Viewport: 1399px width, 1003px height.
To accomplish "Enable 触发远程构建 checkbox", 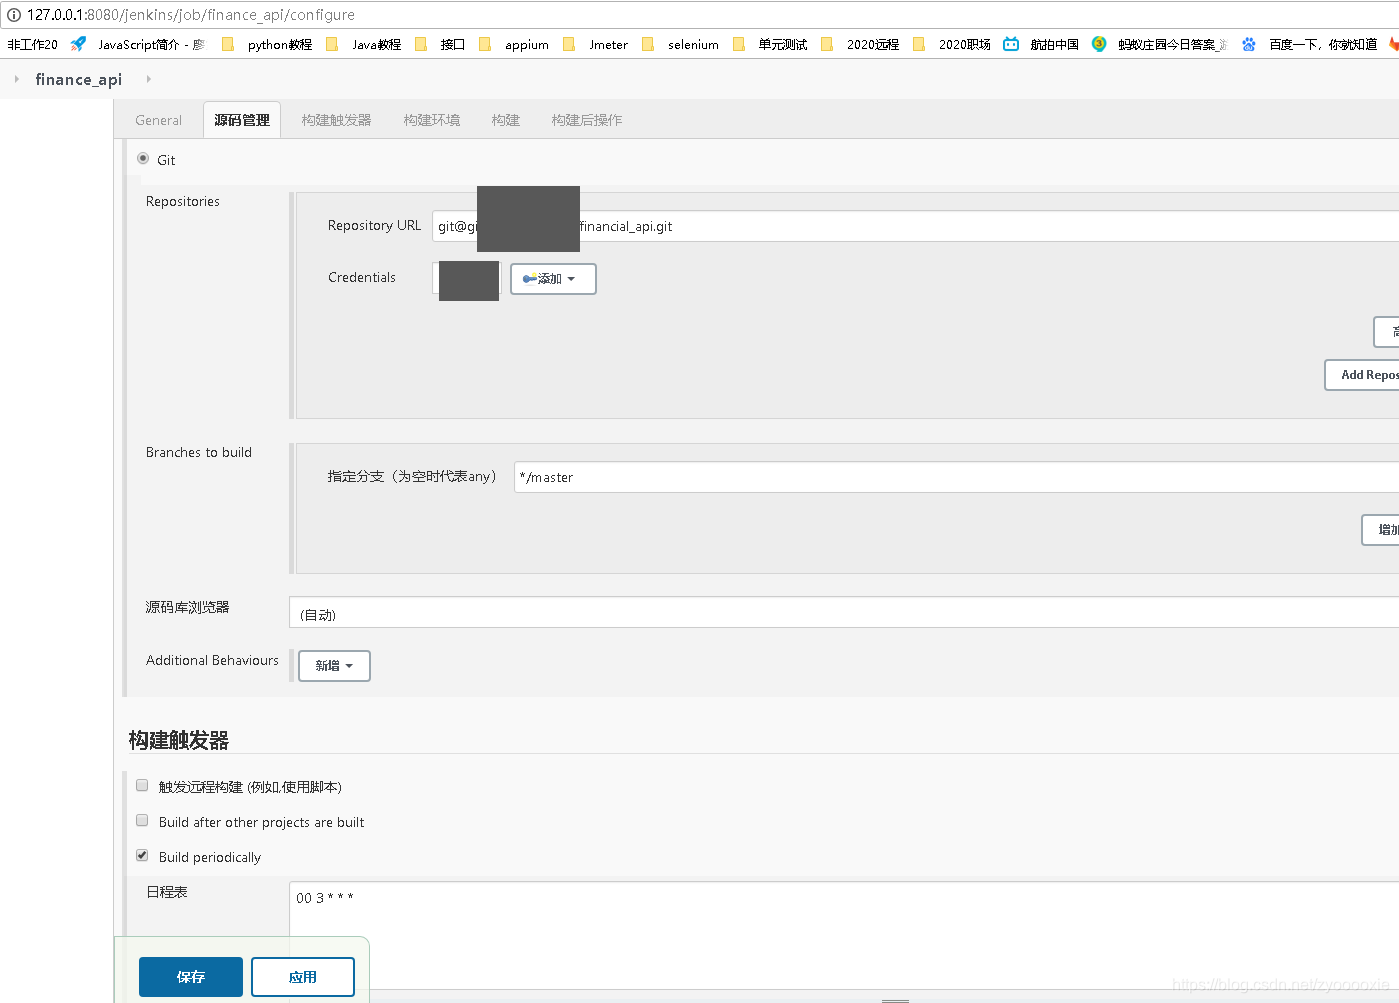I will 142,786.
